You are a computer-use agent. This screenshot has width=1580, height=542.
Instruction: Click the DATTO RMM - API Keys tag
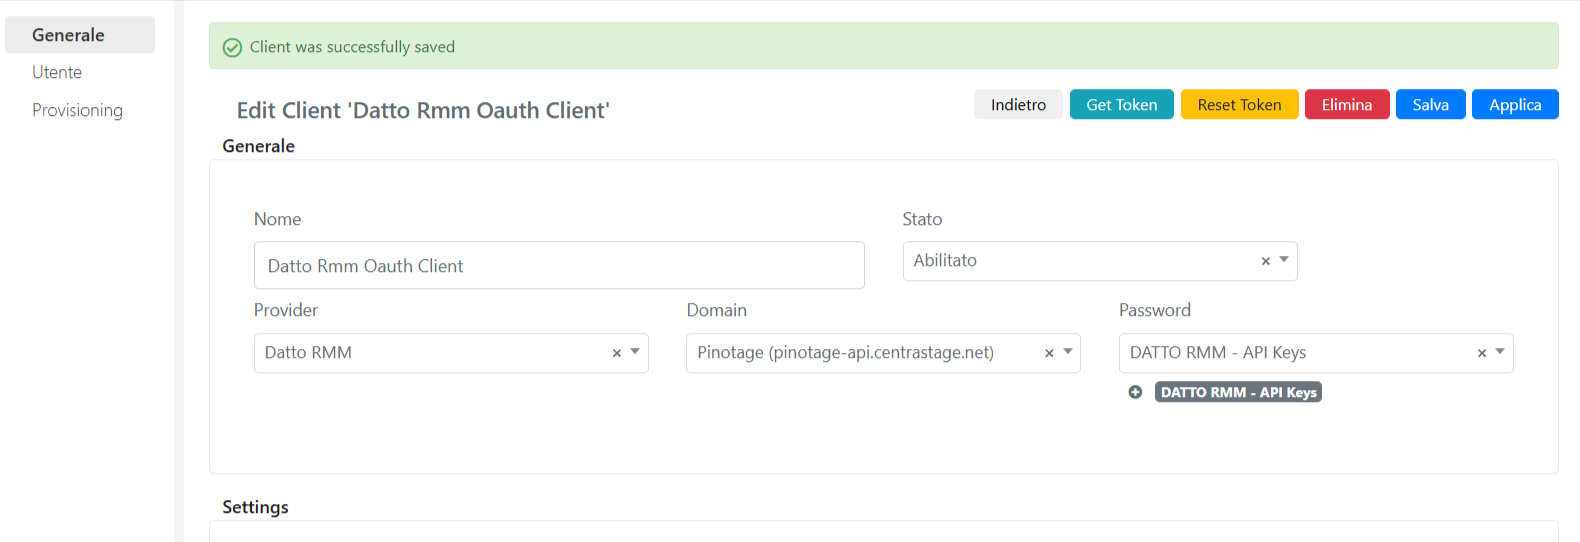pos(1238,392)
